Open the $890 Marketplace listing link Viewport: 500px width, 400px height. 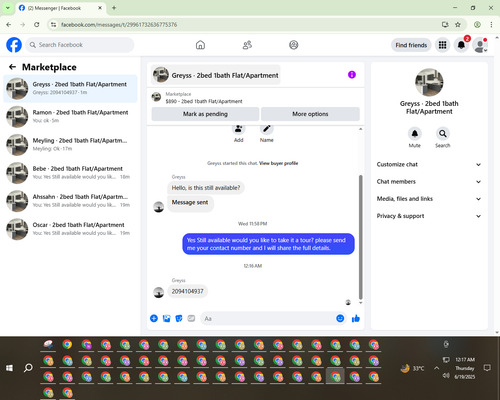click(x=204, y=101)
